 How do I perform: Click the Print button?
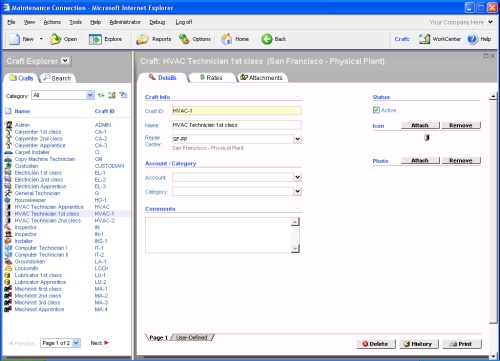click(462, 344)
